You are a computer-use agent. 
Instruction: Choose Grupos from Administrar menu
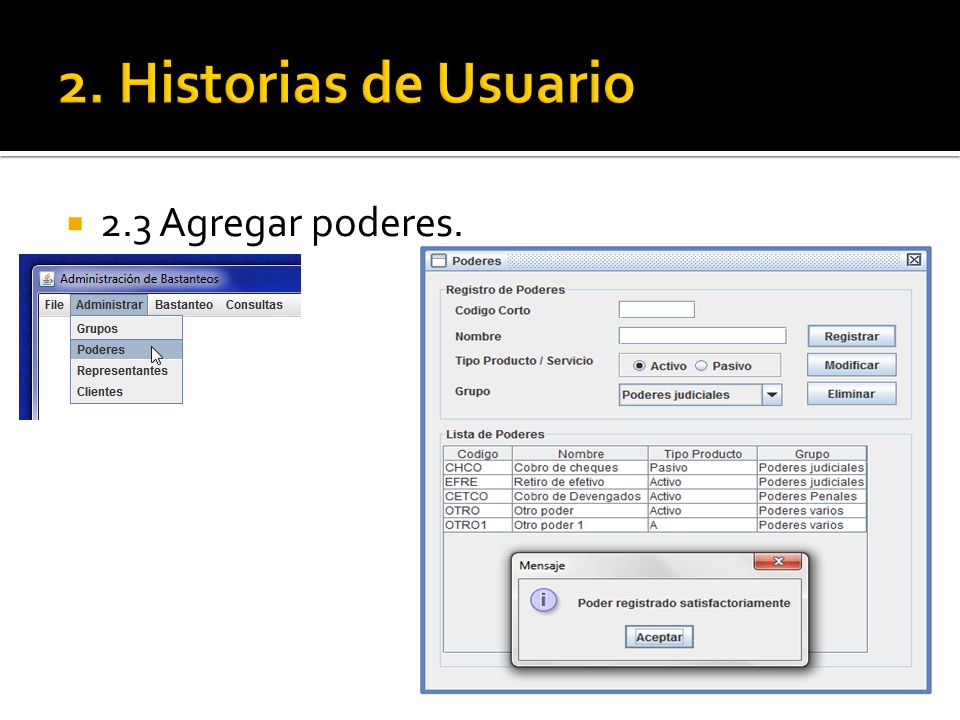coord(126,329)
